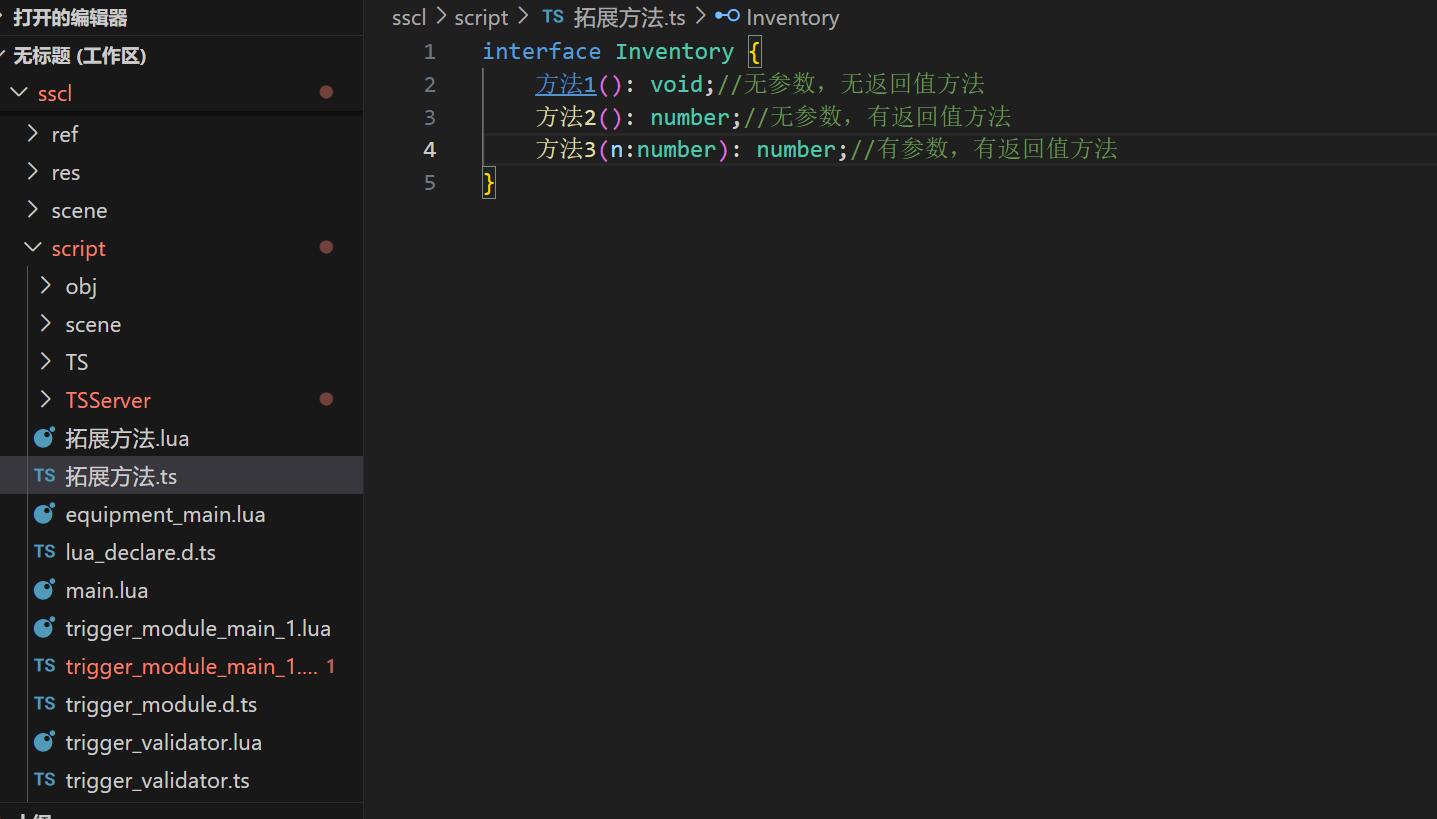Open trigger_module_main_1.lua file

point(181,628)
